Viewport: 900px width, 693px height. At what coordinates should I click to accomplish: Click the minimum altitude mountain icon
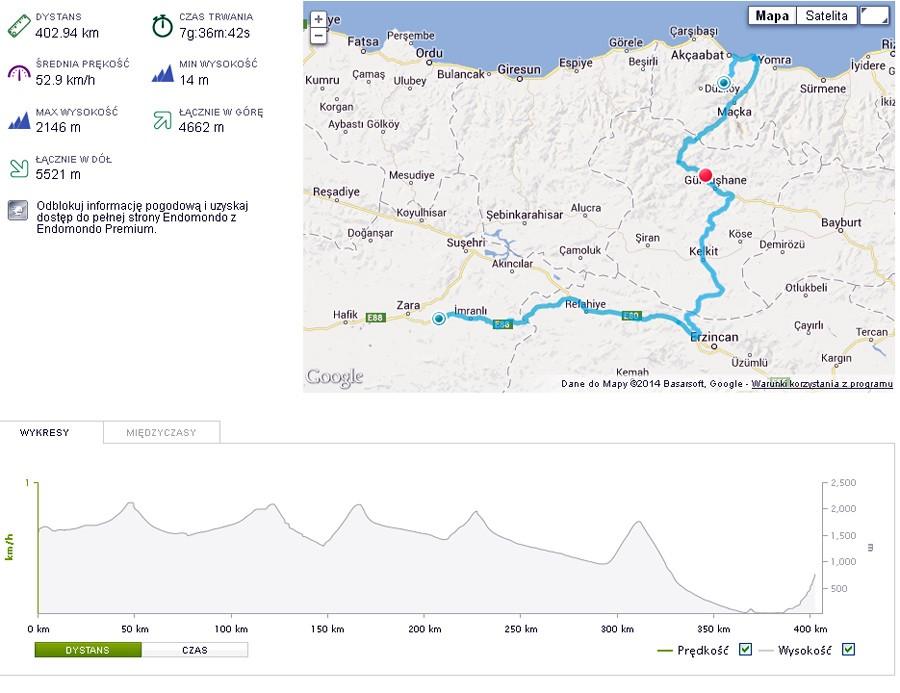pyautogui.click(x=162, y=73)
